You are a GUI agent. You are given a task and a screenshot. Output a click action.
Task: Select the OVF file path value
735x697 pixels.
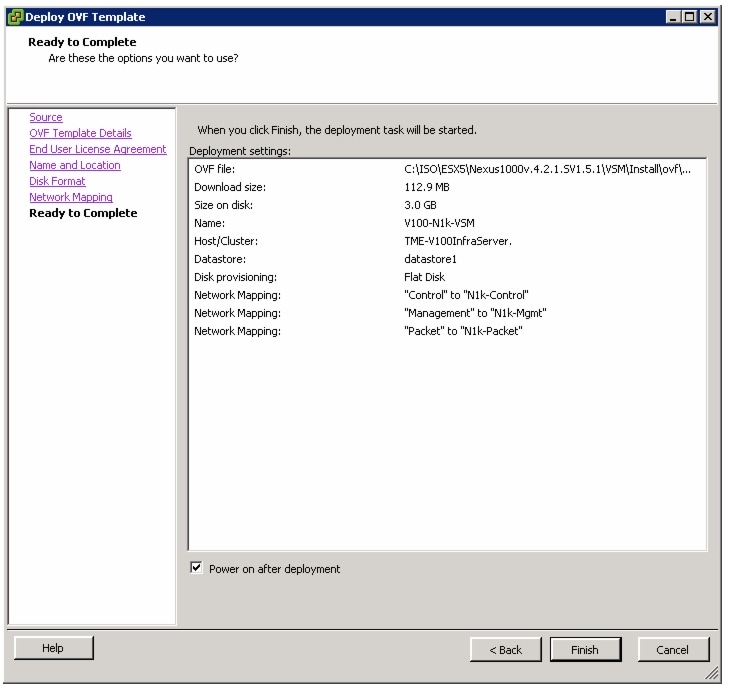pyautogui.click(x=547, y=169)
